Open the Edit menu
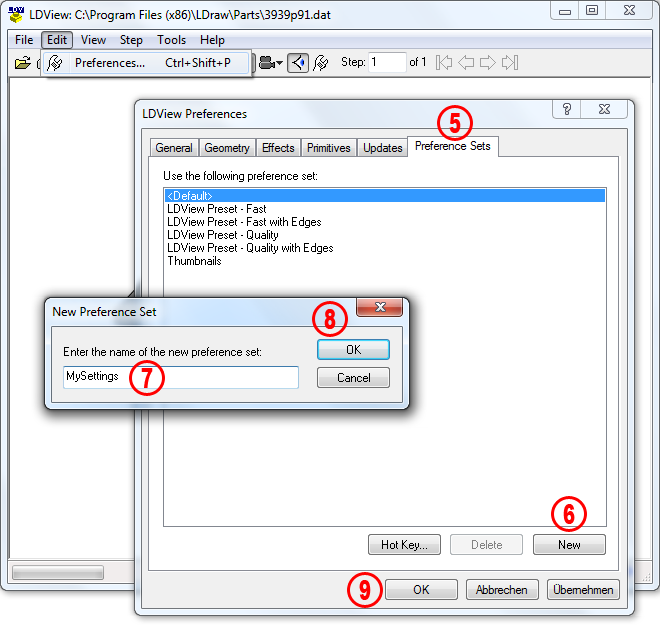The height and width of the screenshot is (632, 660). [x=57, y=40]
